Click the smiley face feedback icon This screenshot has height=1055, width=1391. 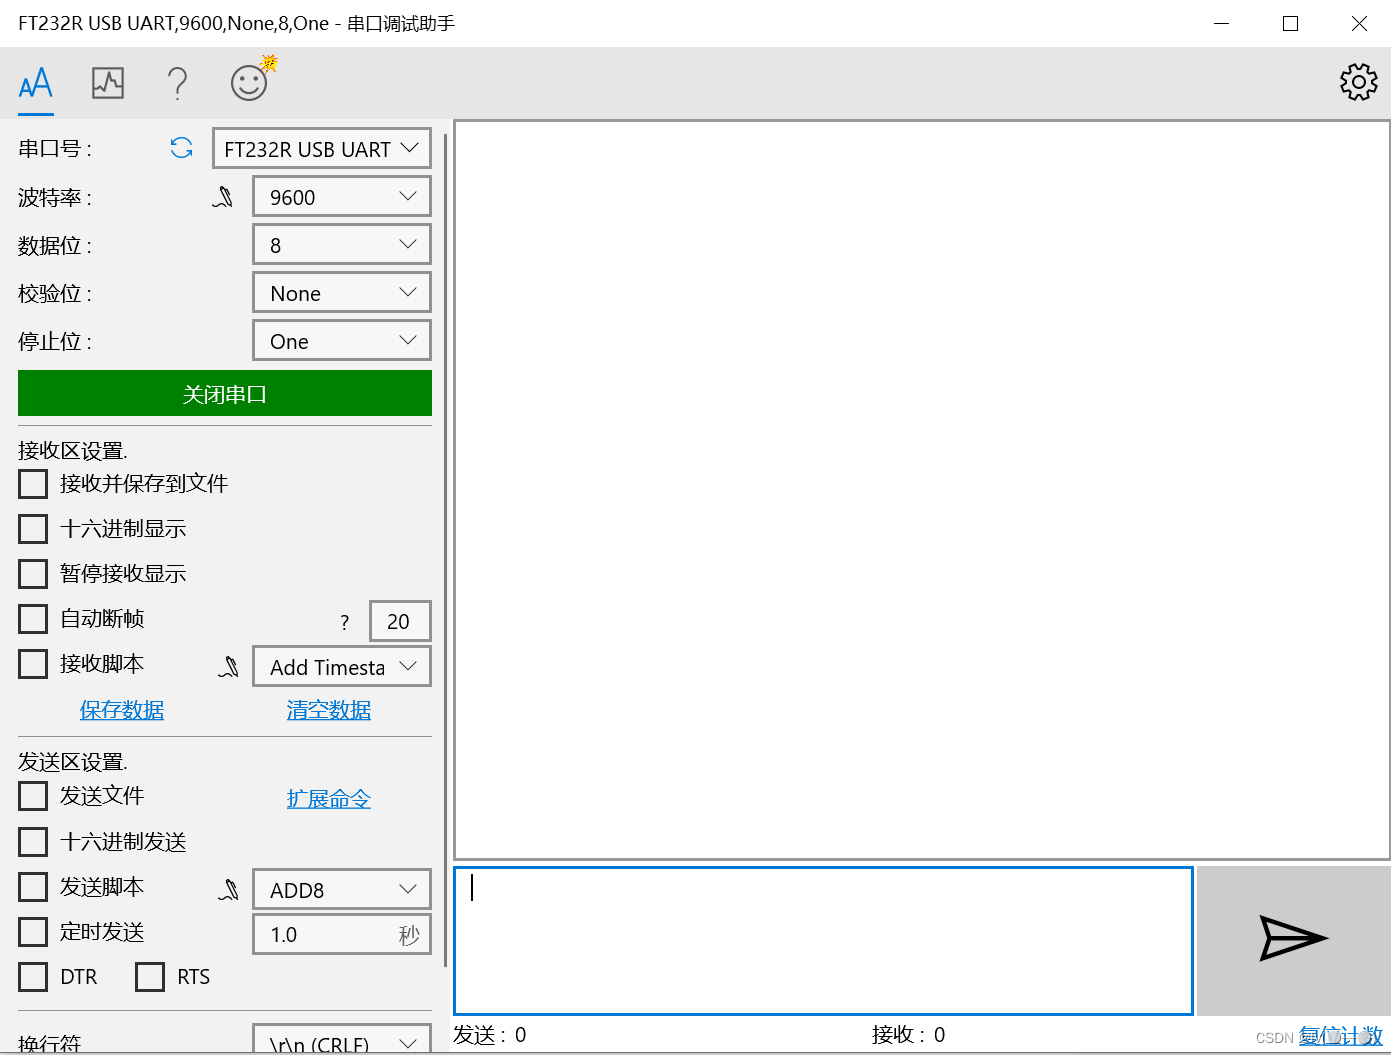(x=251, y=80)
